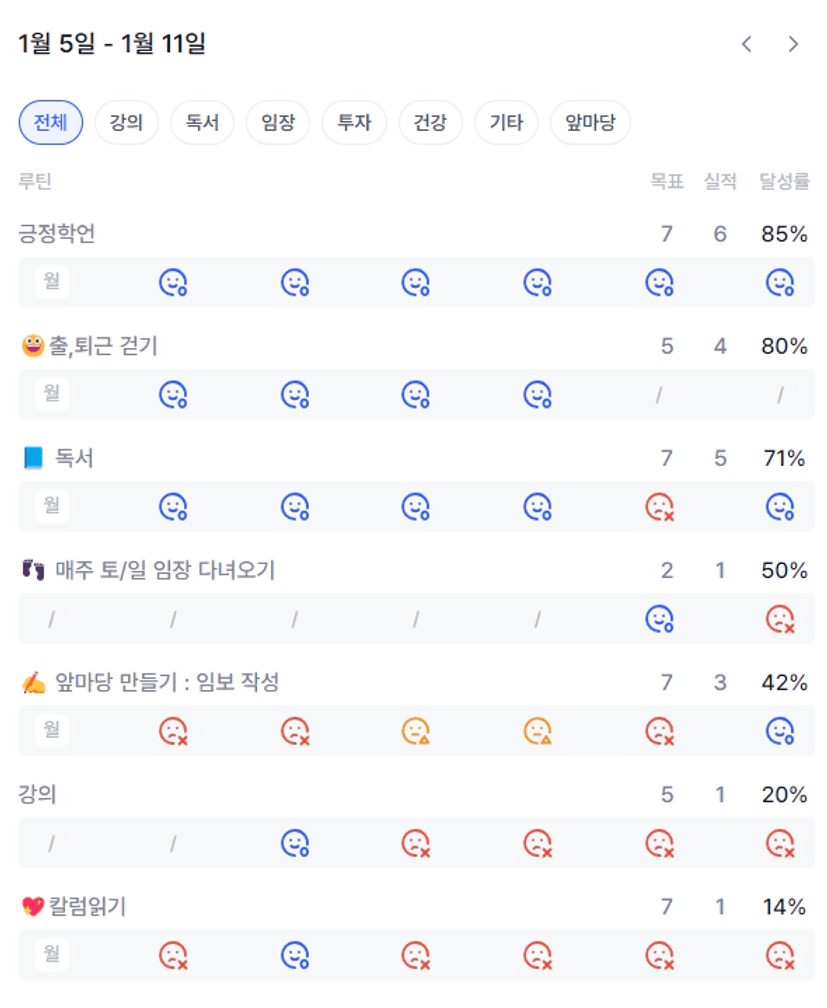Toggle the 월 badge in 독서 row
Viewport: 827px width, 1008px height.
52,506
